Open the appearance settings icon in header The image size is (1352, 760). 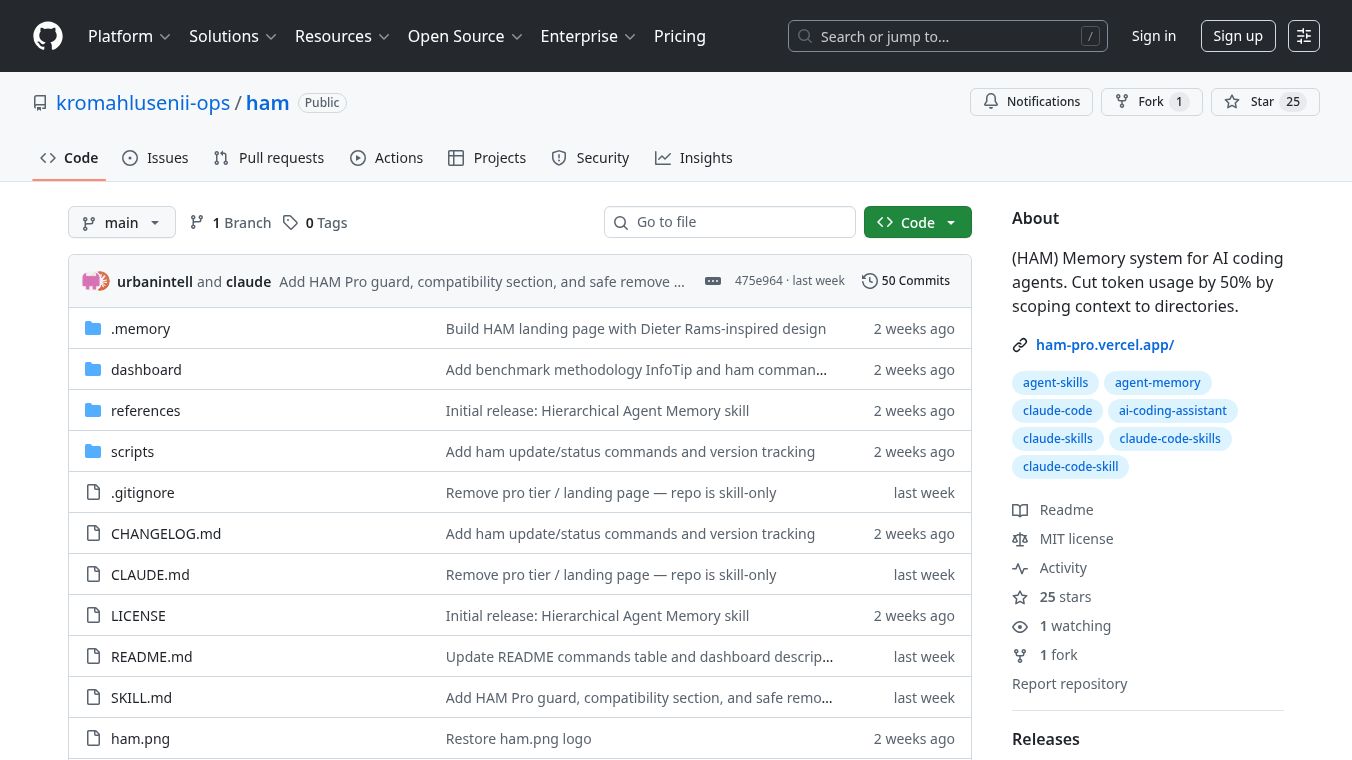1303,36
